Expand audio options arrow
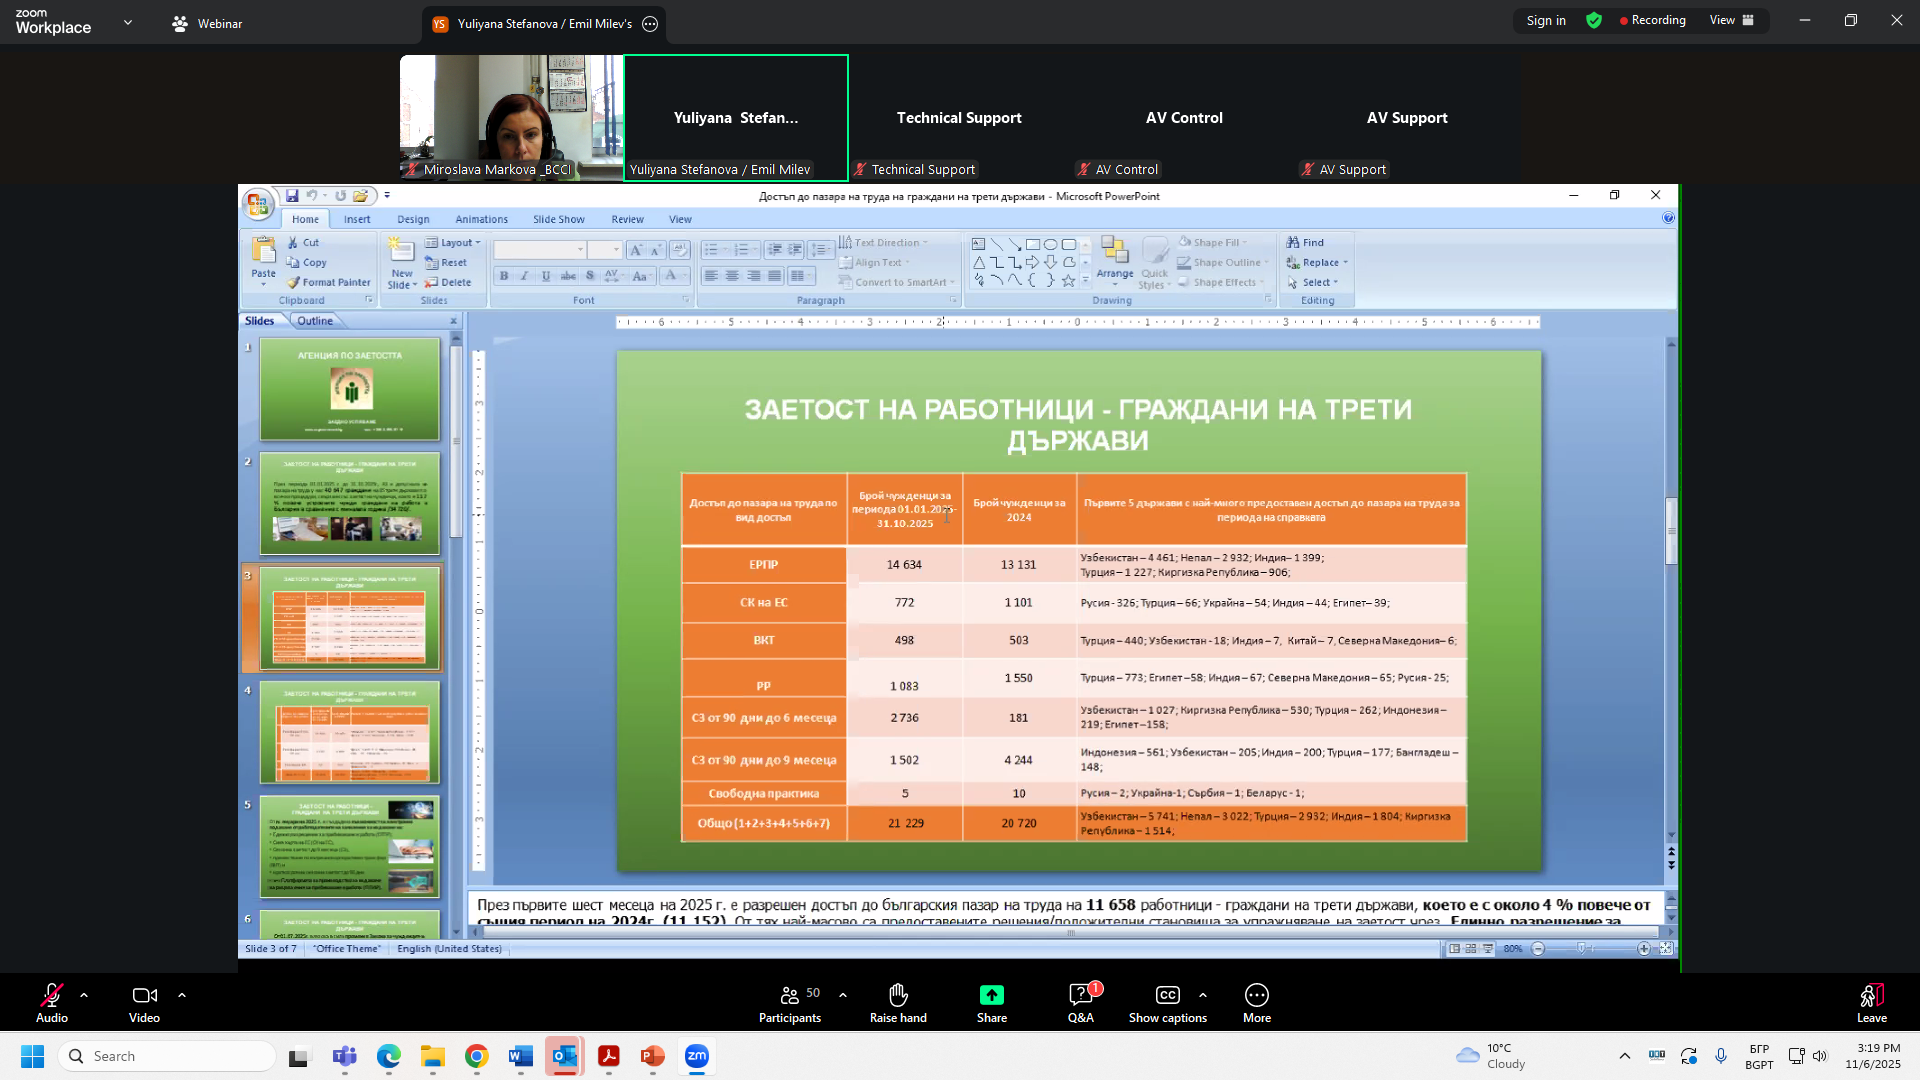Image resolution: width=1920 pixels, height=1080 pixels. tap(84, 995)
